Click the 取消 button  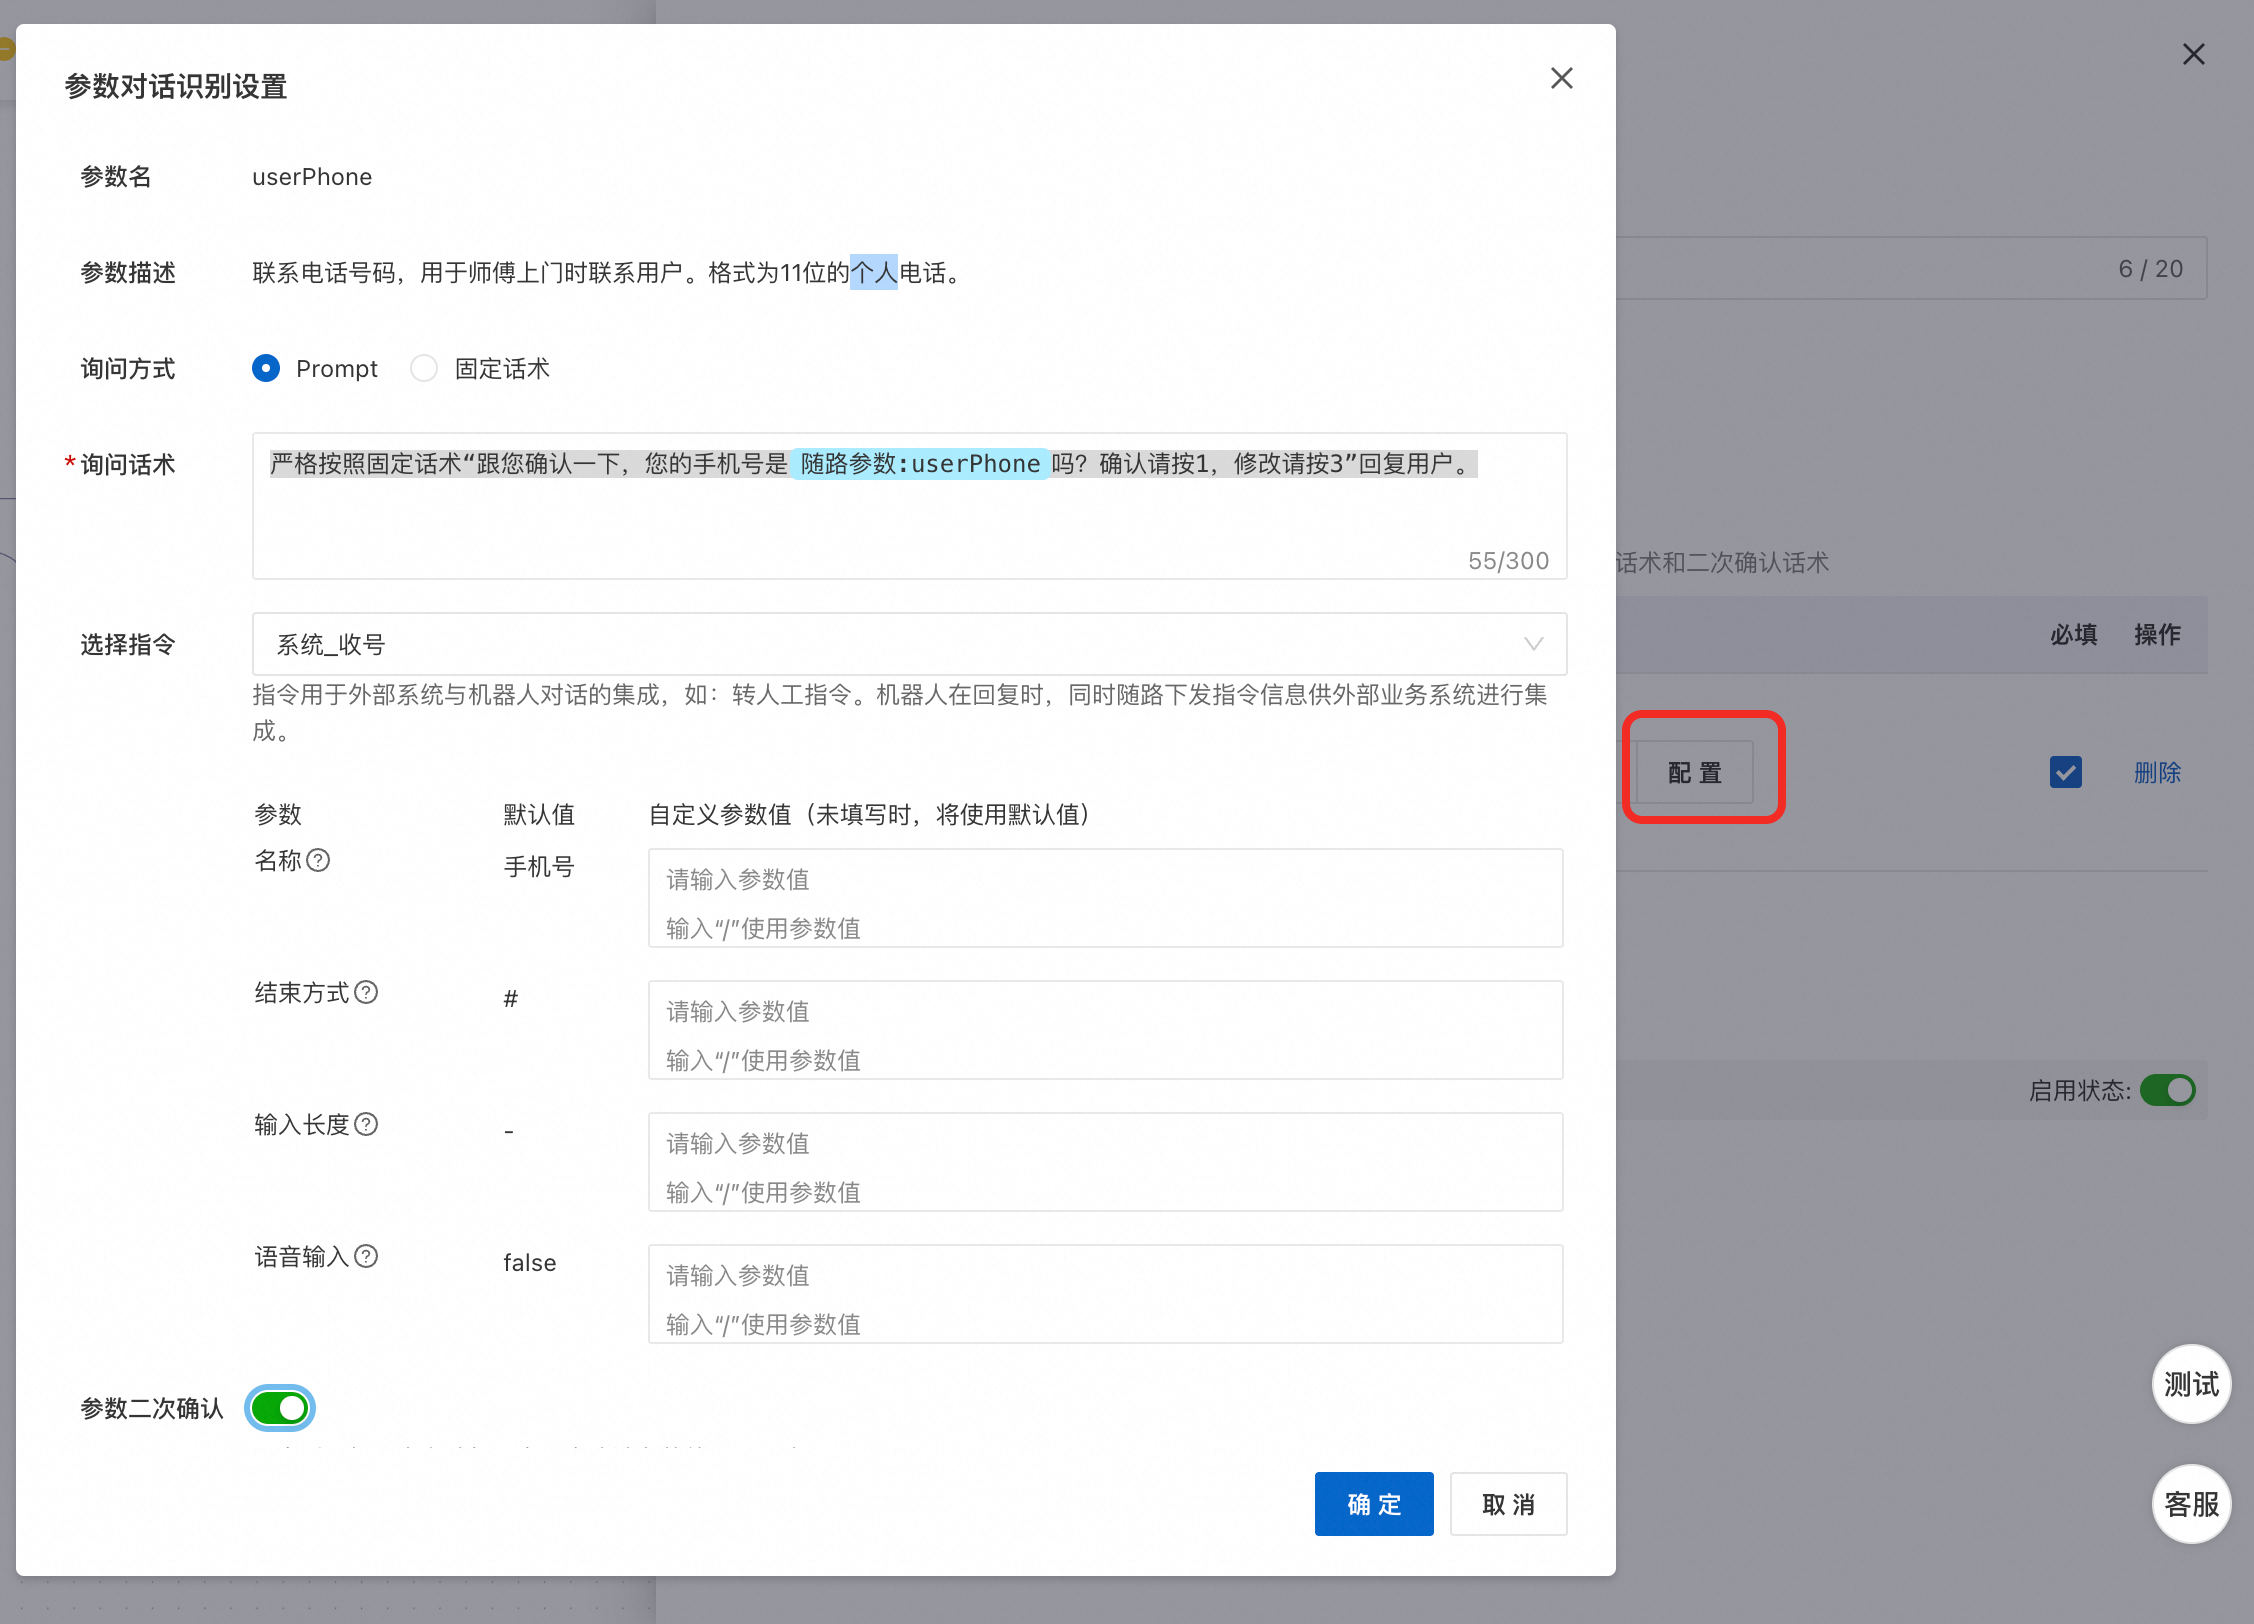click(1507, 1504)
